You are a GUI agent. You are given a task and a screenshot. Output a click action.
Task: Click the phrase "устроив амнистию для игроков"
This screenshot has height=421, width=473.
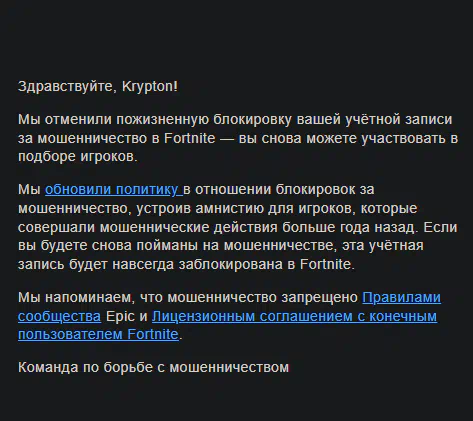click(x=246, y=208)
